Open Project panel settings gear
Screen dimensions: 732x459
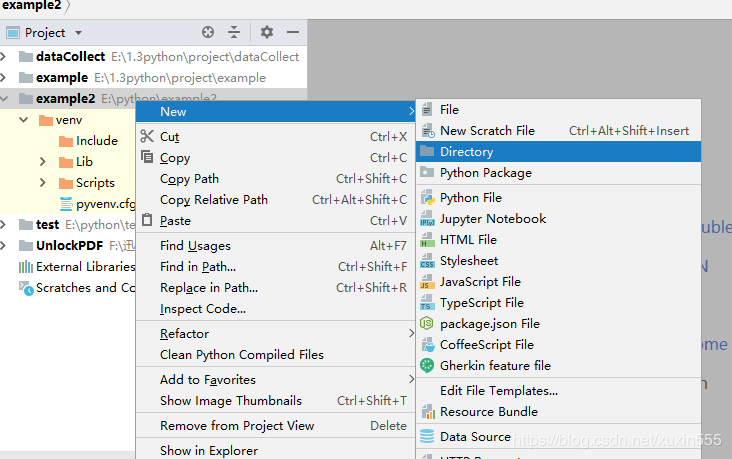click(267, 33)
